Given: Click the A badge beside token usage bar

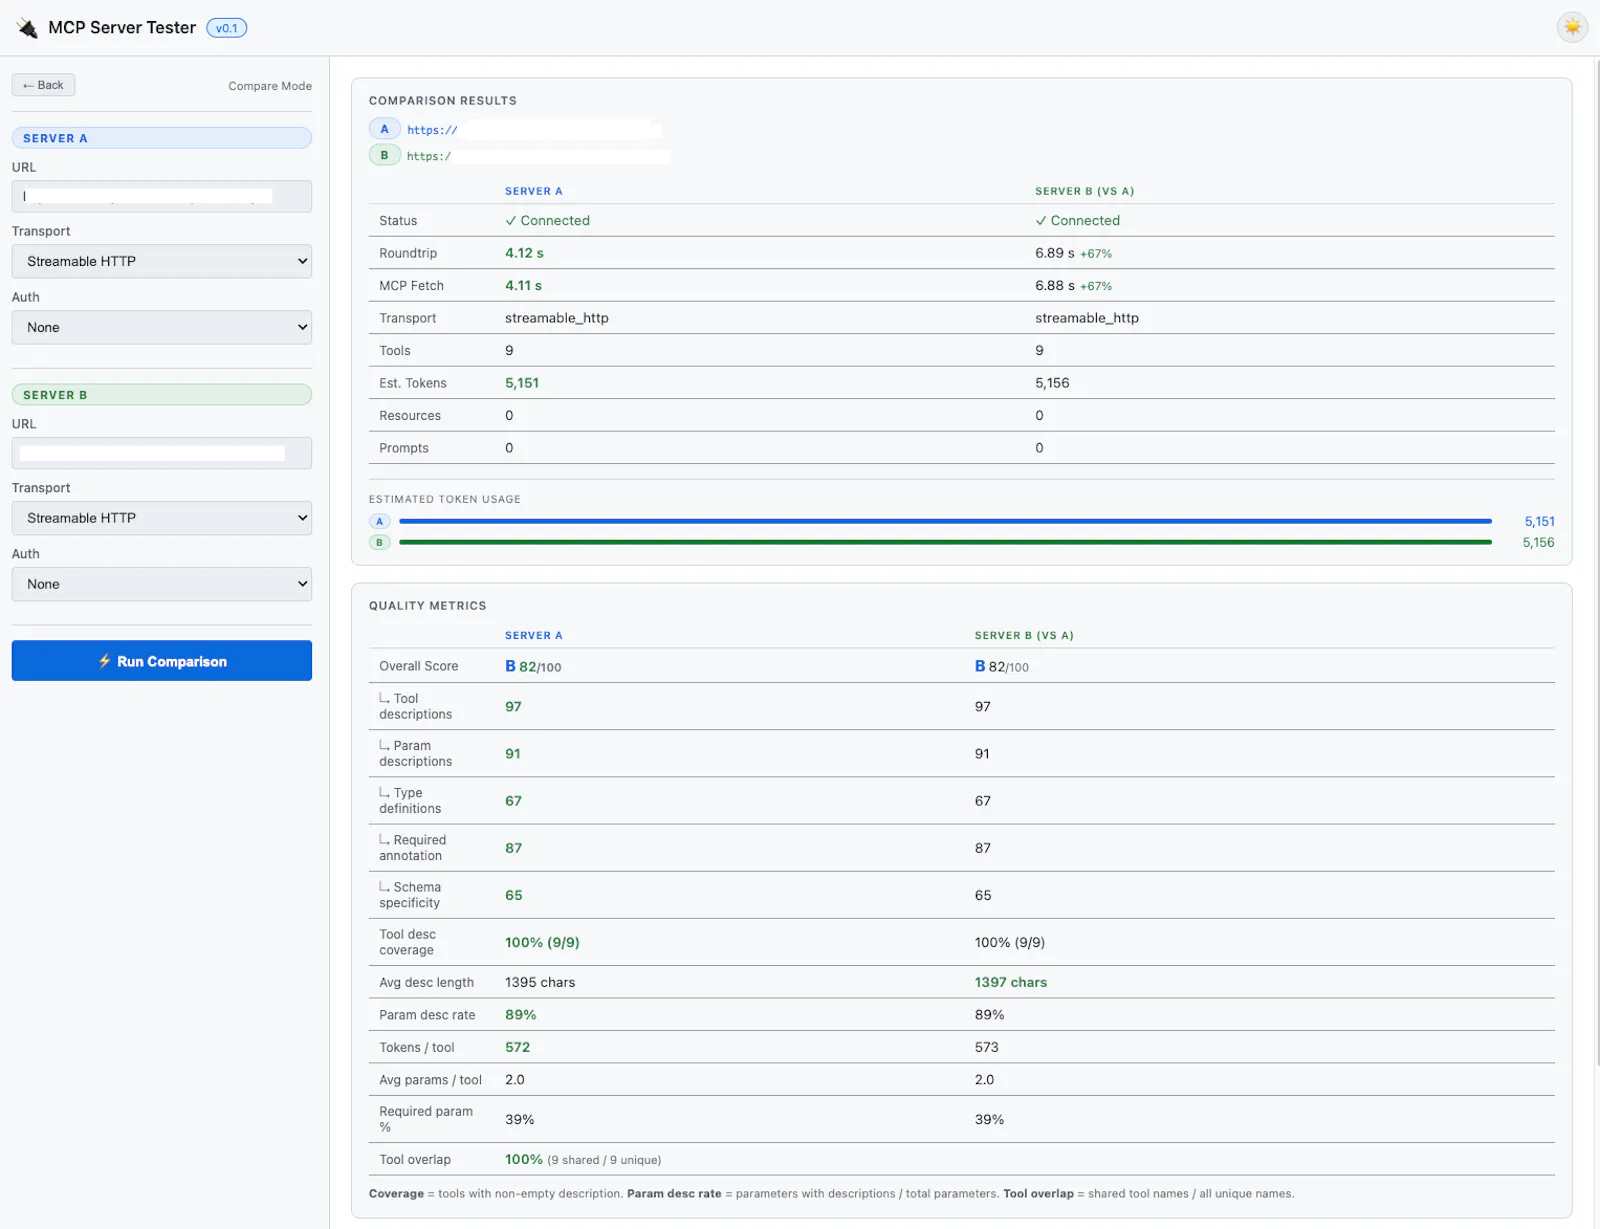Looking at the screenshot, I should tap(380, 521).
